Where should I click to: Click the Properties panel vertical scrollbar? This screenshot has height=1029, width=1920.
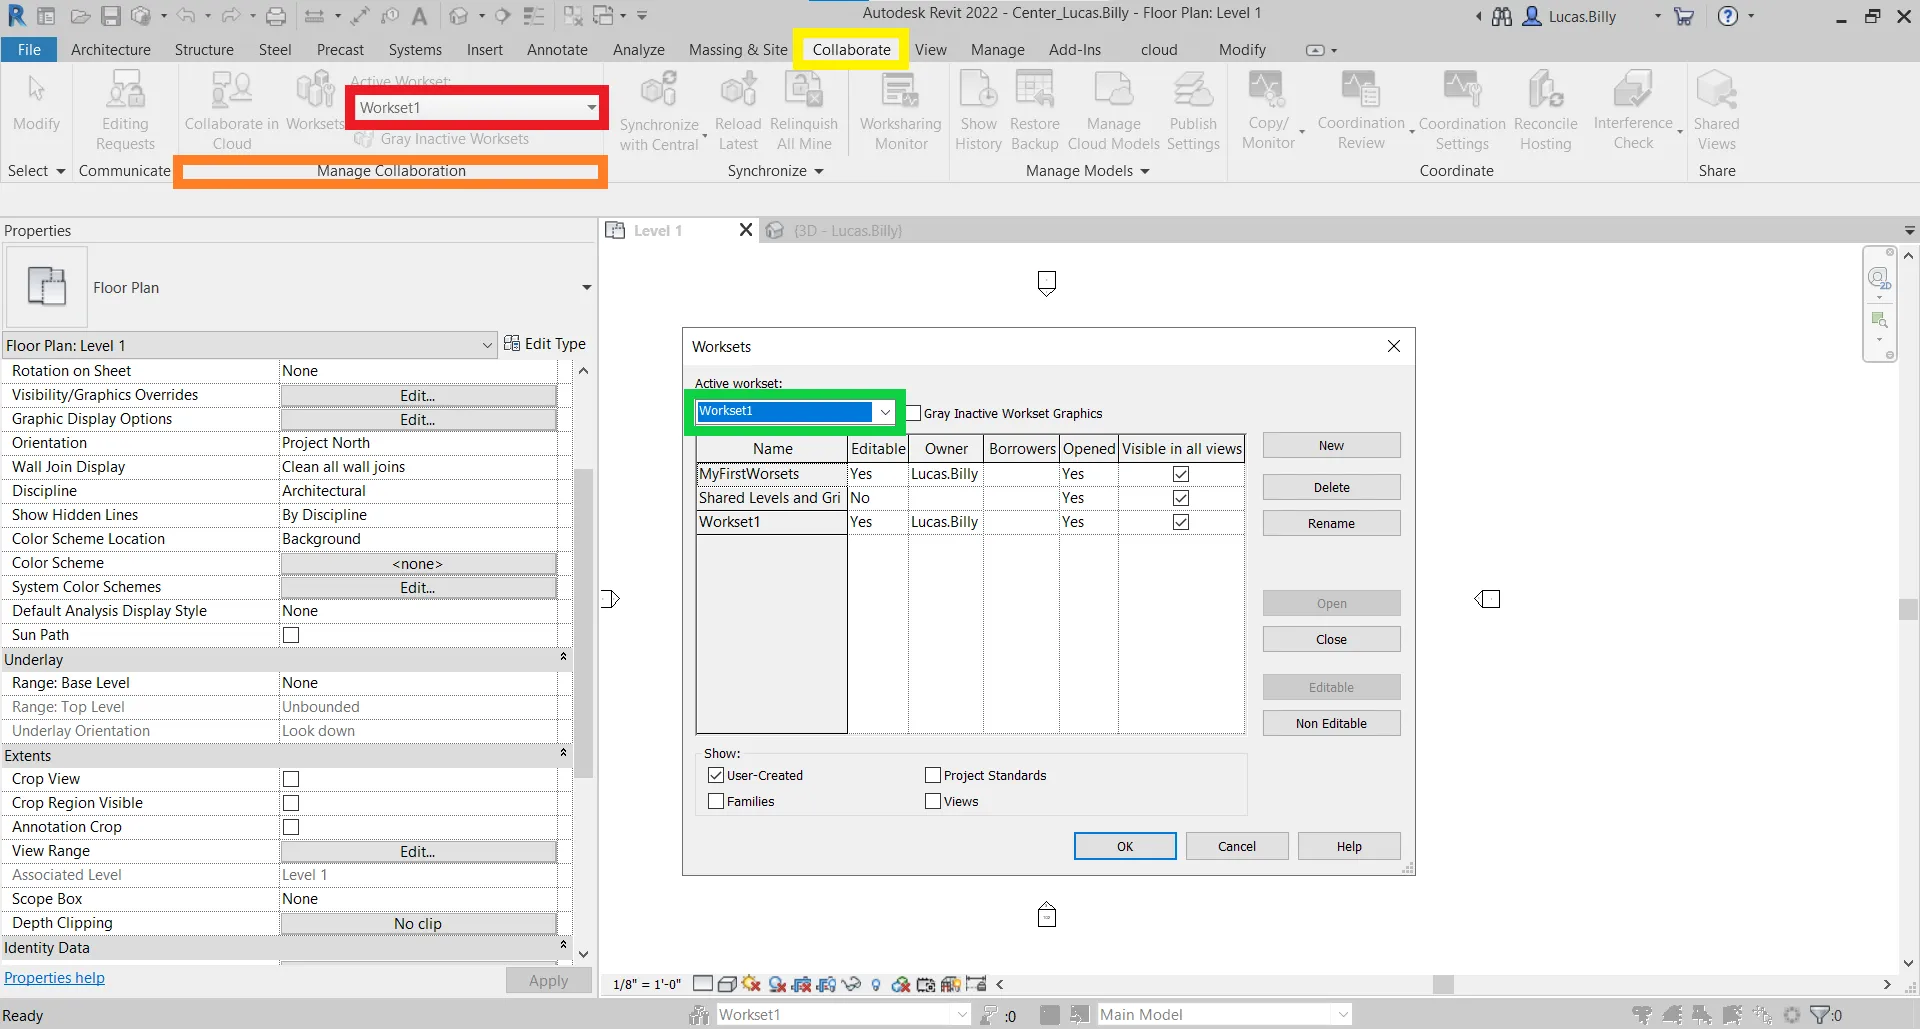[584, 620]
